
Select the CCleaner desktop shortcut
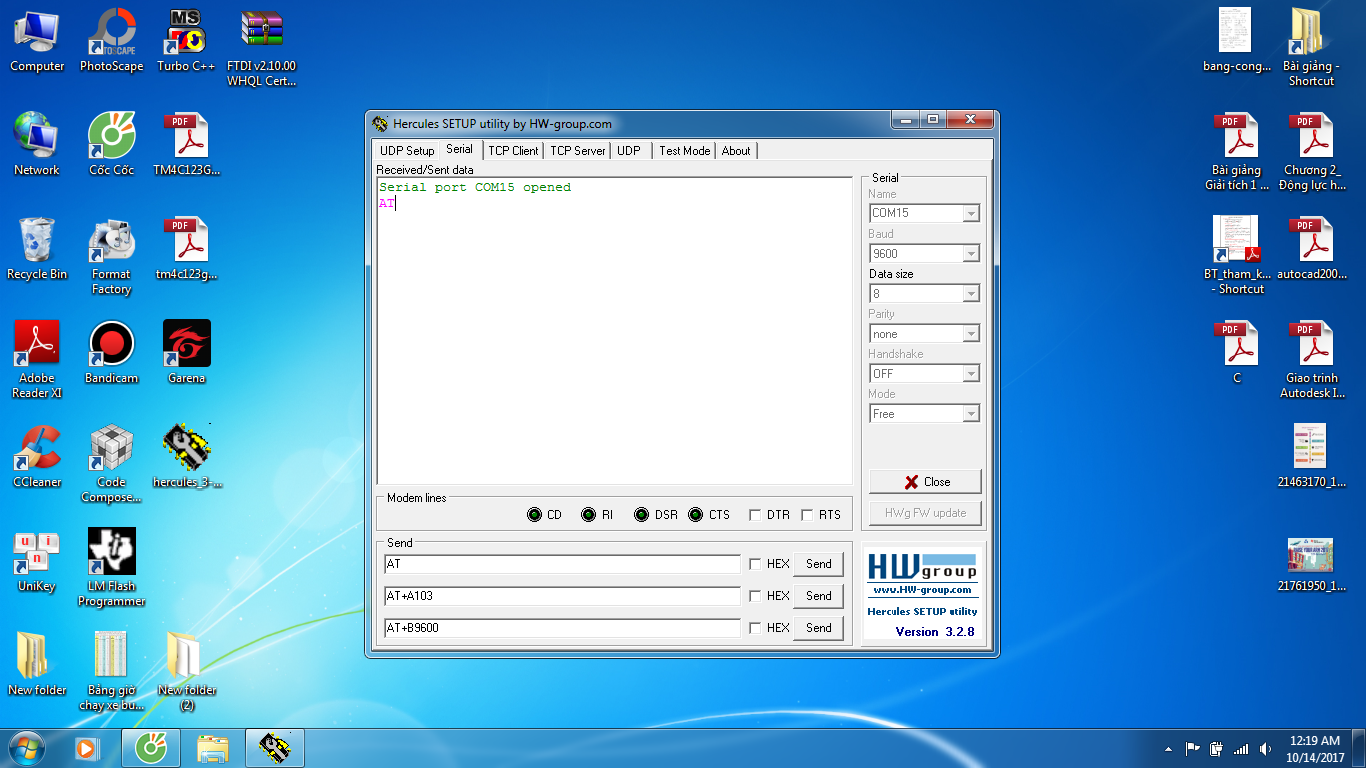(x=37, y=457)
